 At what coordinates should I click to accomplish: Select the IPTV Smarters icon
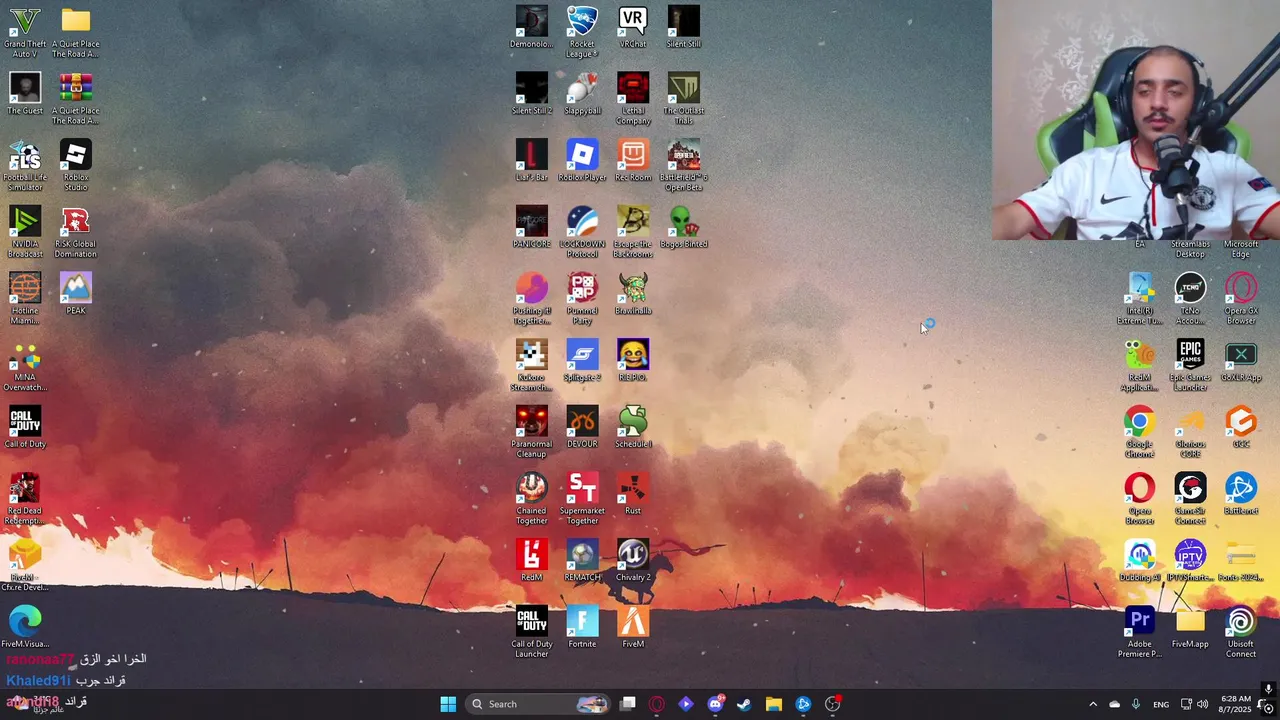click(x=1190, y=561)
